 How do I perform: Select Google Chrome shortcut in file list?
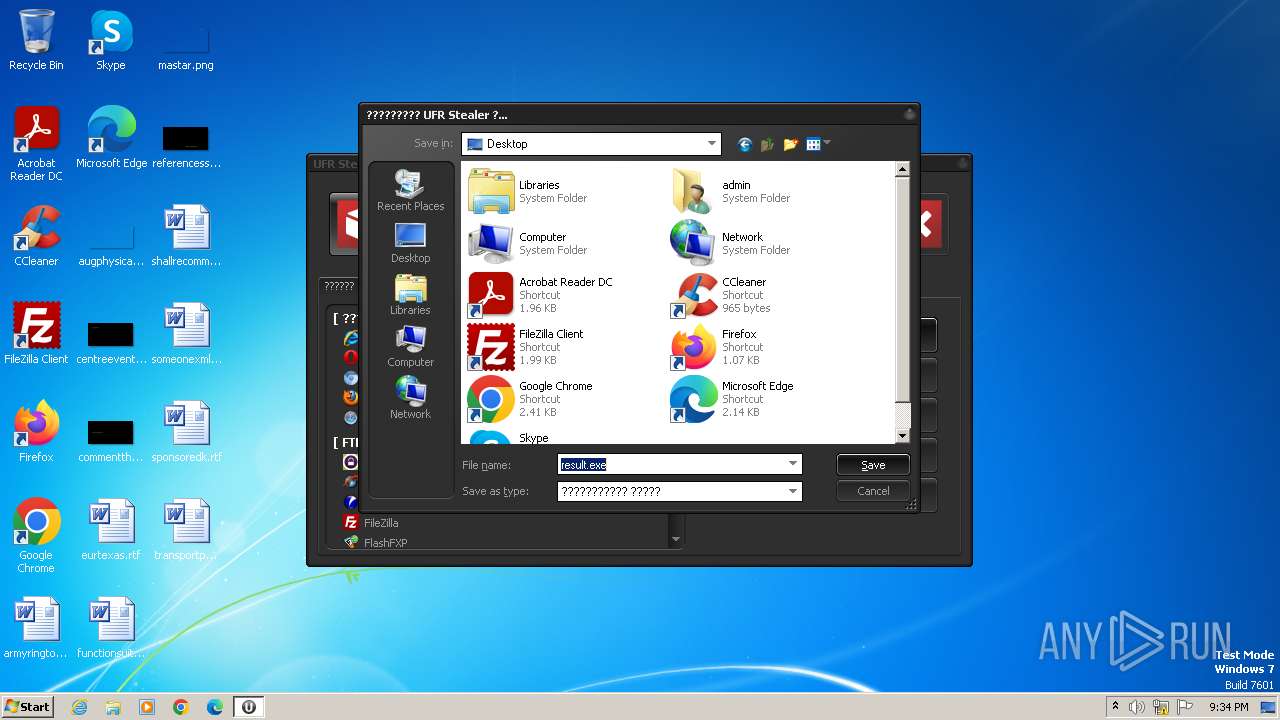pos(531,399)
